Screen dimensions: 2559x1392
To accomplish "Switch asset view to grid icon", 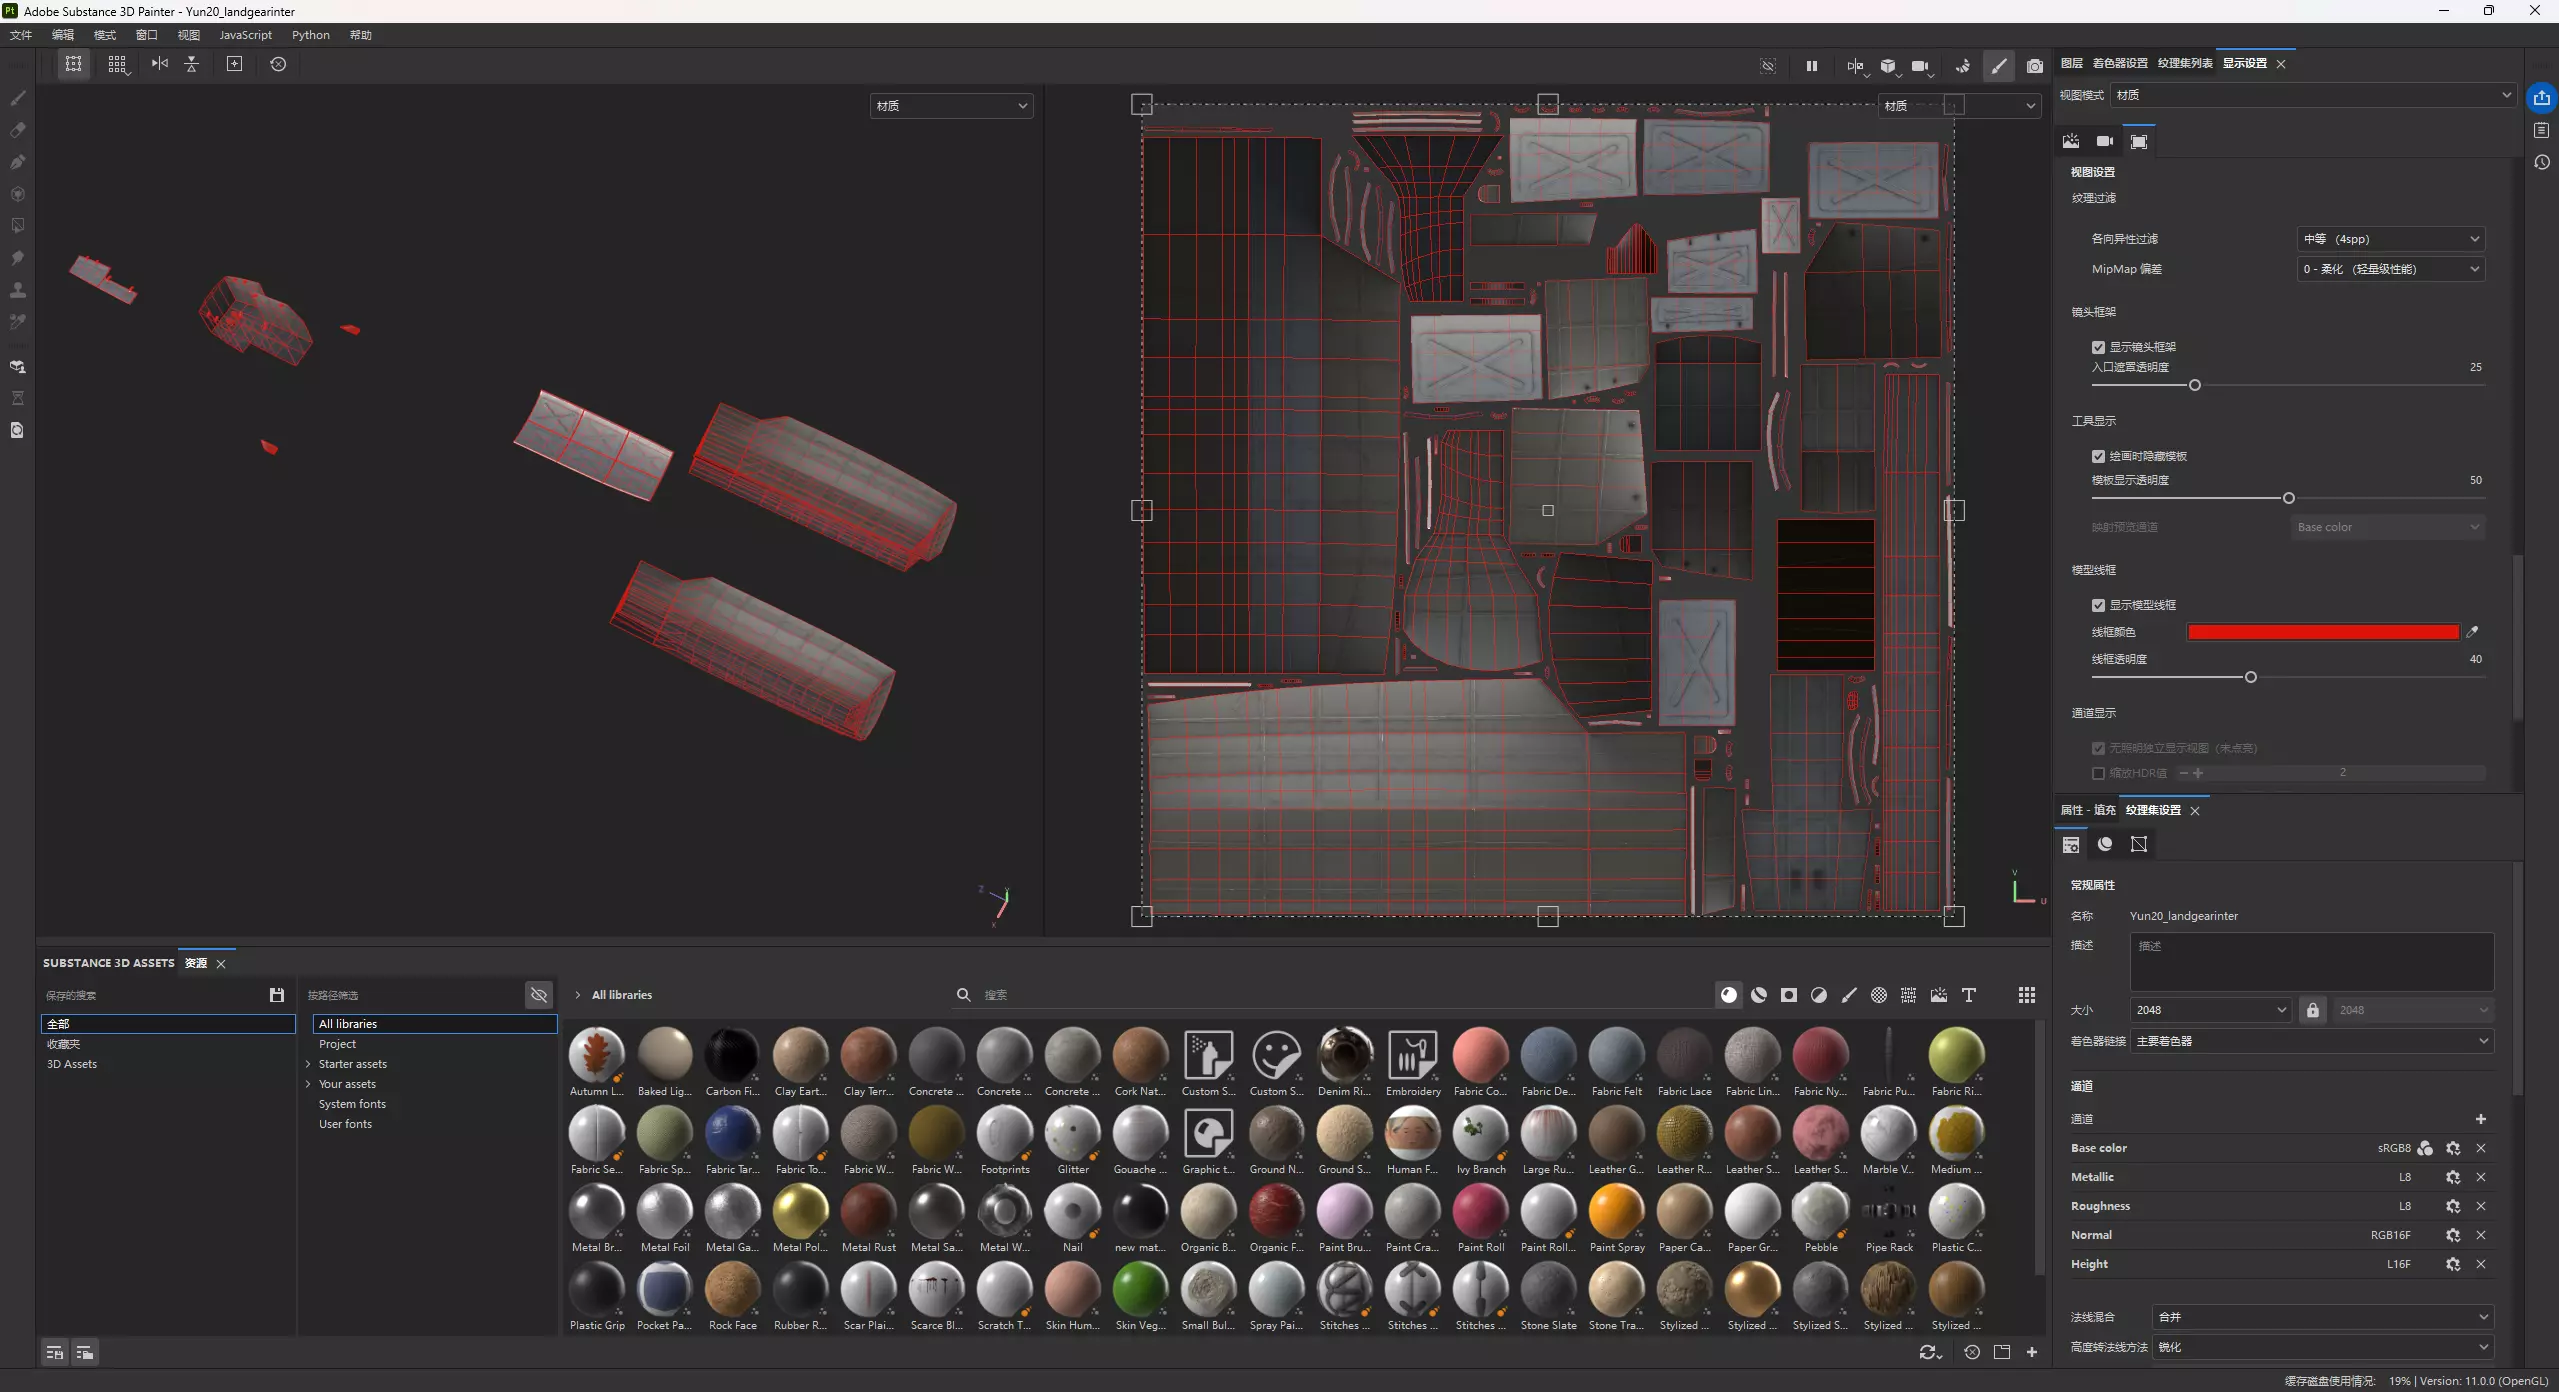I will coord(2026,995).
